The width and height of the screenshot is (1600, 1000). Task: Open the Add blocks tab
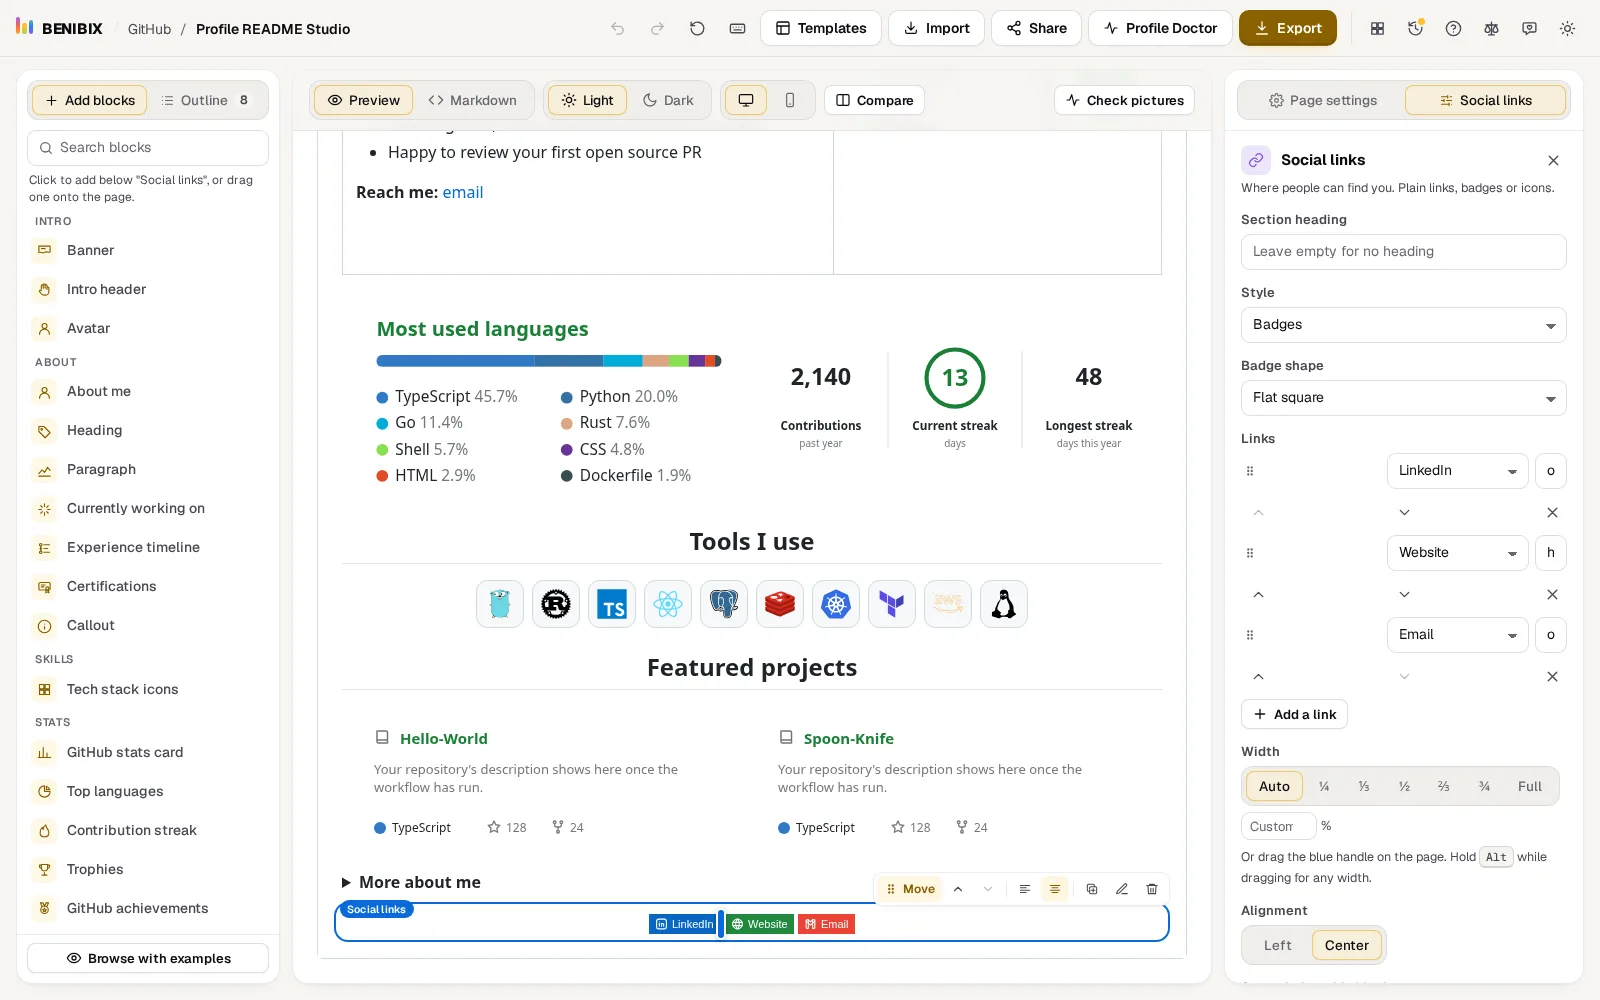click(x=90, y=100)
